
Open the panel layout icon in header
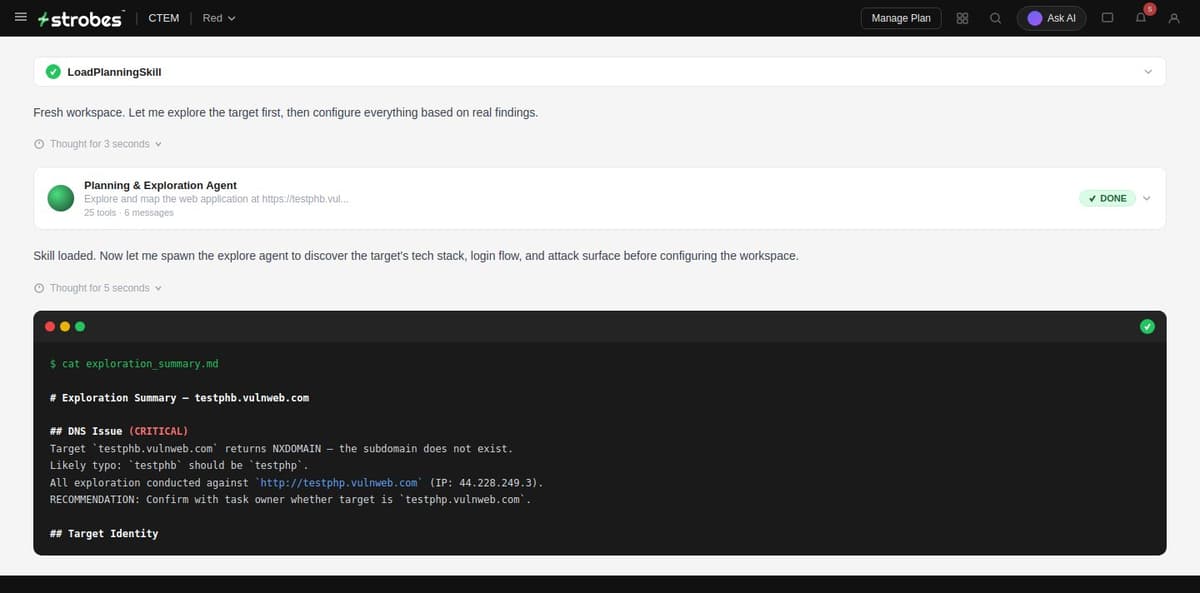coord(1107,18)
